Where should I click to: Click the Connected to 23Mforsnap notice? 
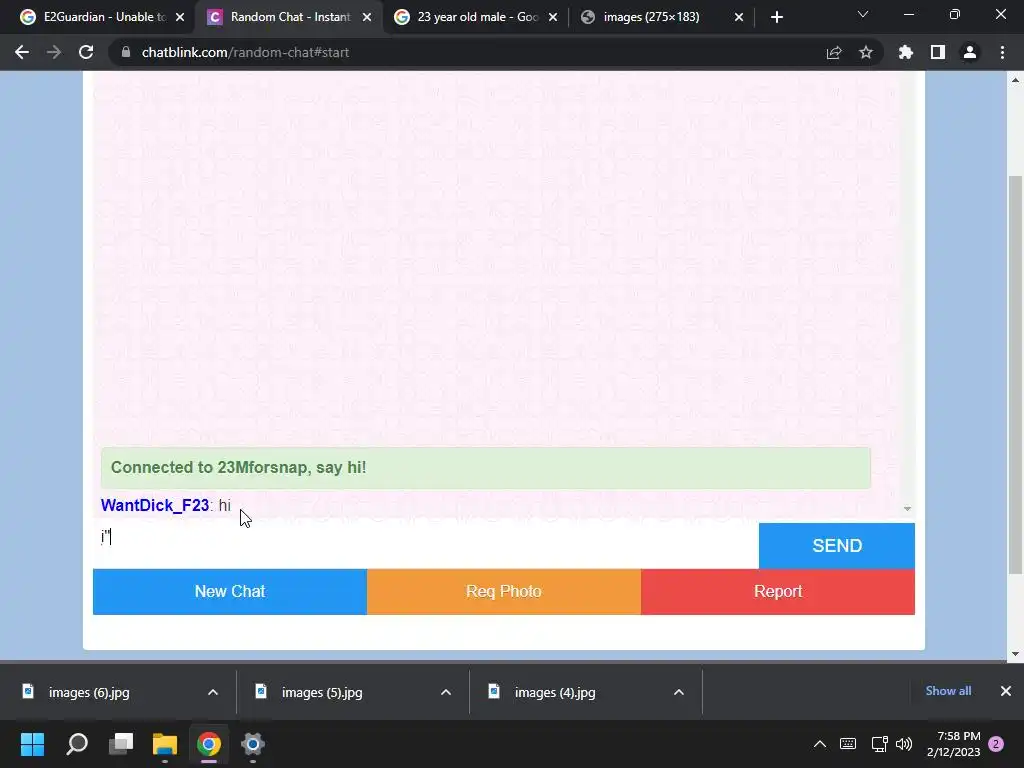pyautogui.click(x=485, y=468)
